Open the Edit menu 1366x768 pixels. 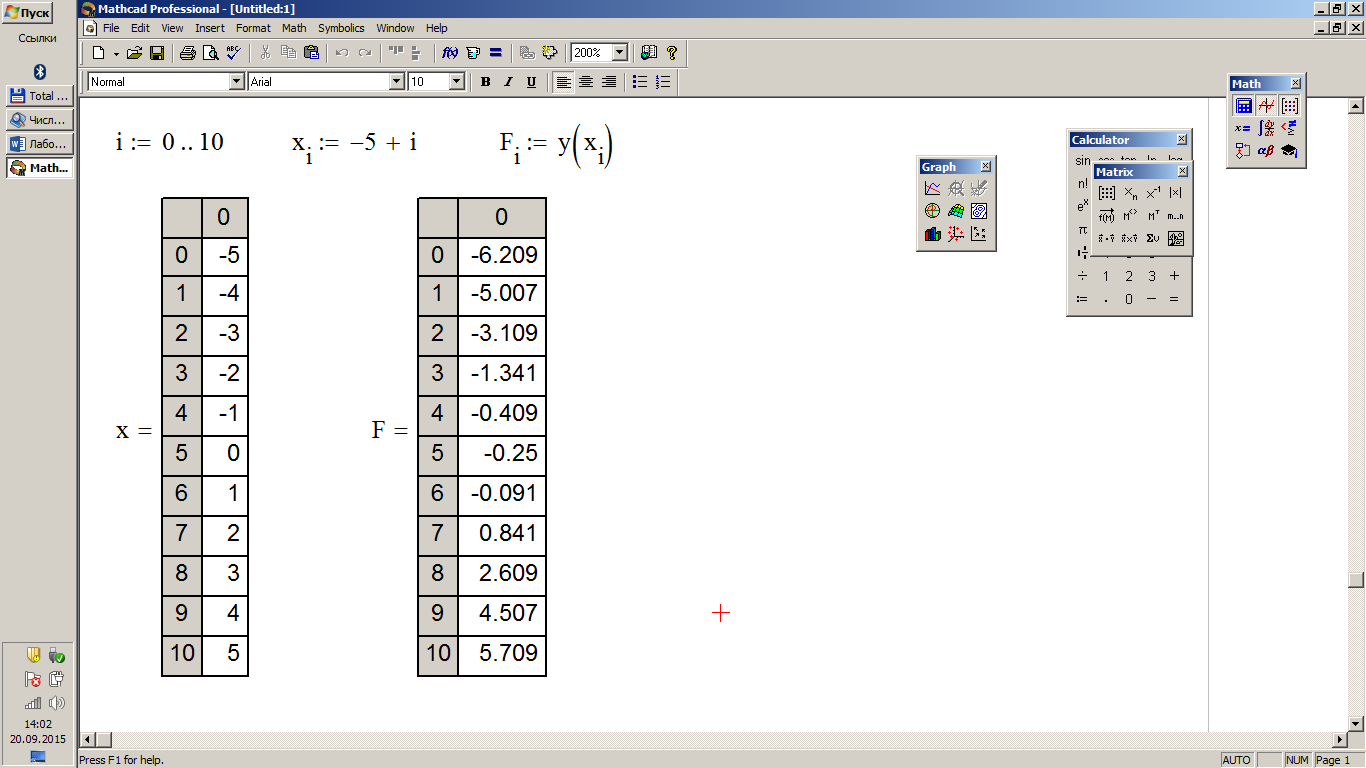pos(140,28)
